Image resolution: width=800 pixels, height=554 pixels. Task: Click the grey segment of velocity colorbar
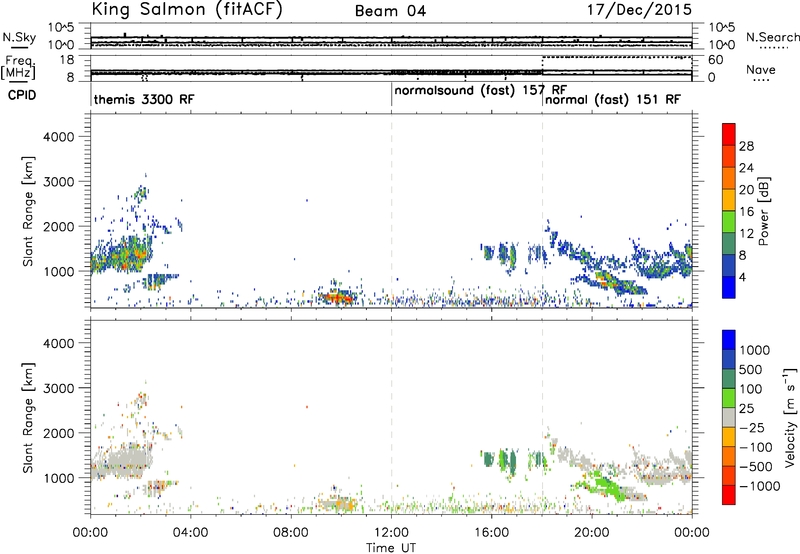729,418
